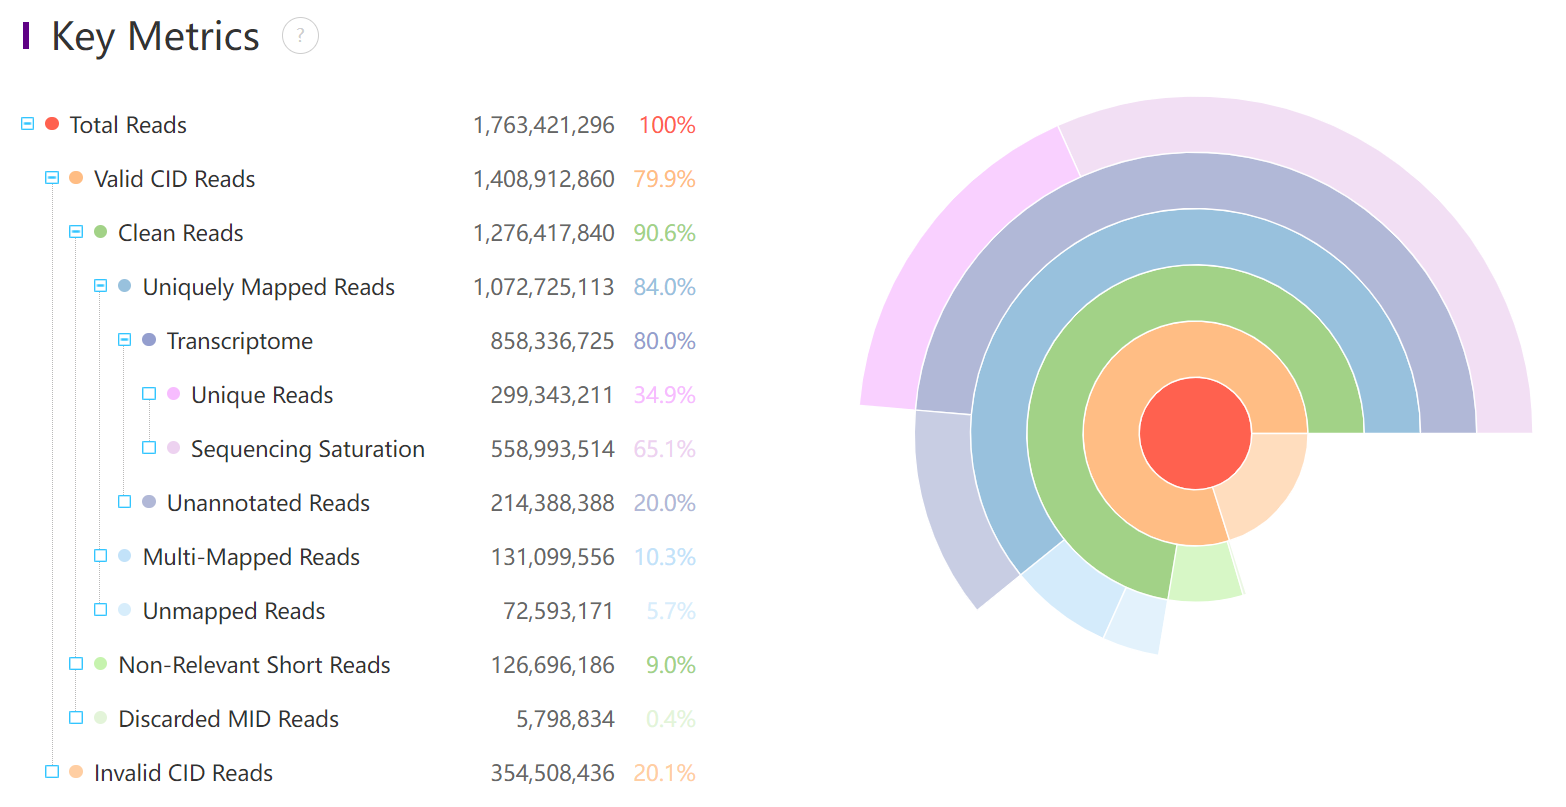Click the box beside Discarded MID Reads

click(76, 718)
